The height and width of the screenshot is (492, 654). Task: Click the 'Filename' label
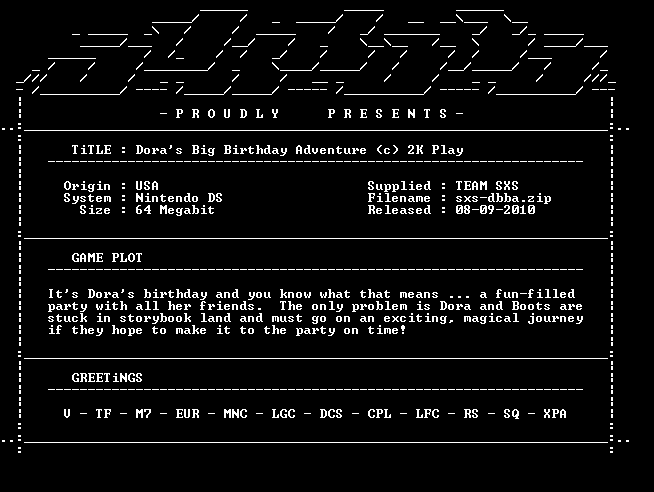[399, 198]
